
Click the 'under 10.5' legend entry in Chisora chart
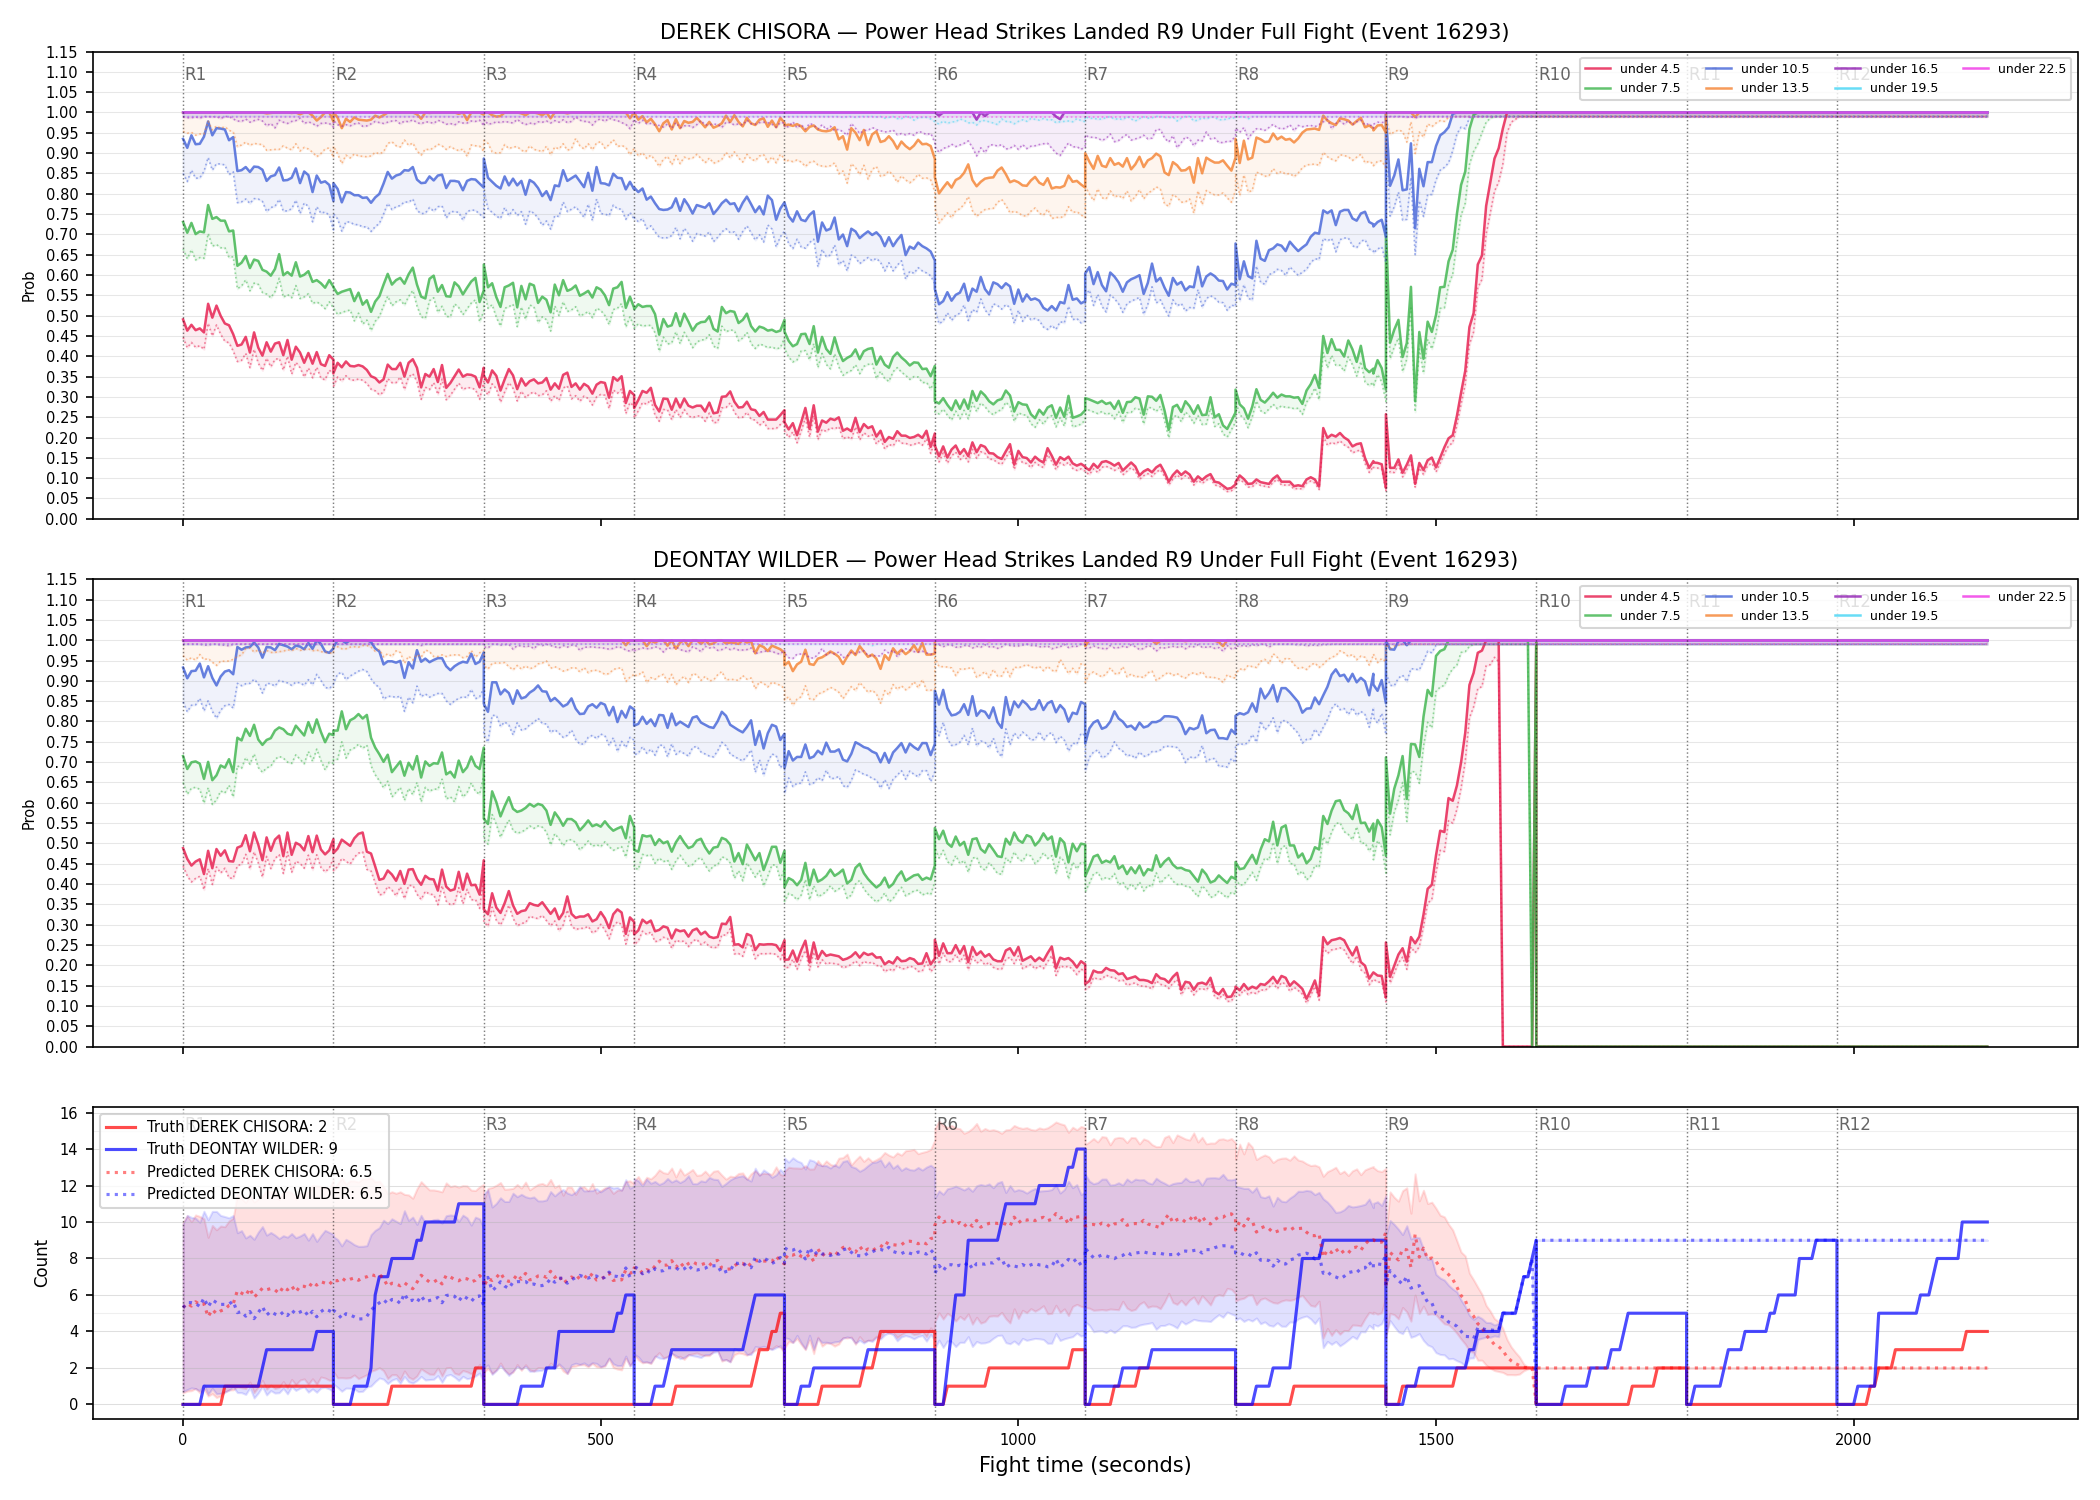[x=1758, y=69]
